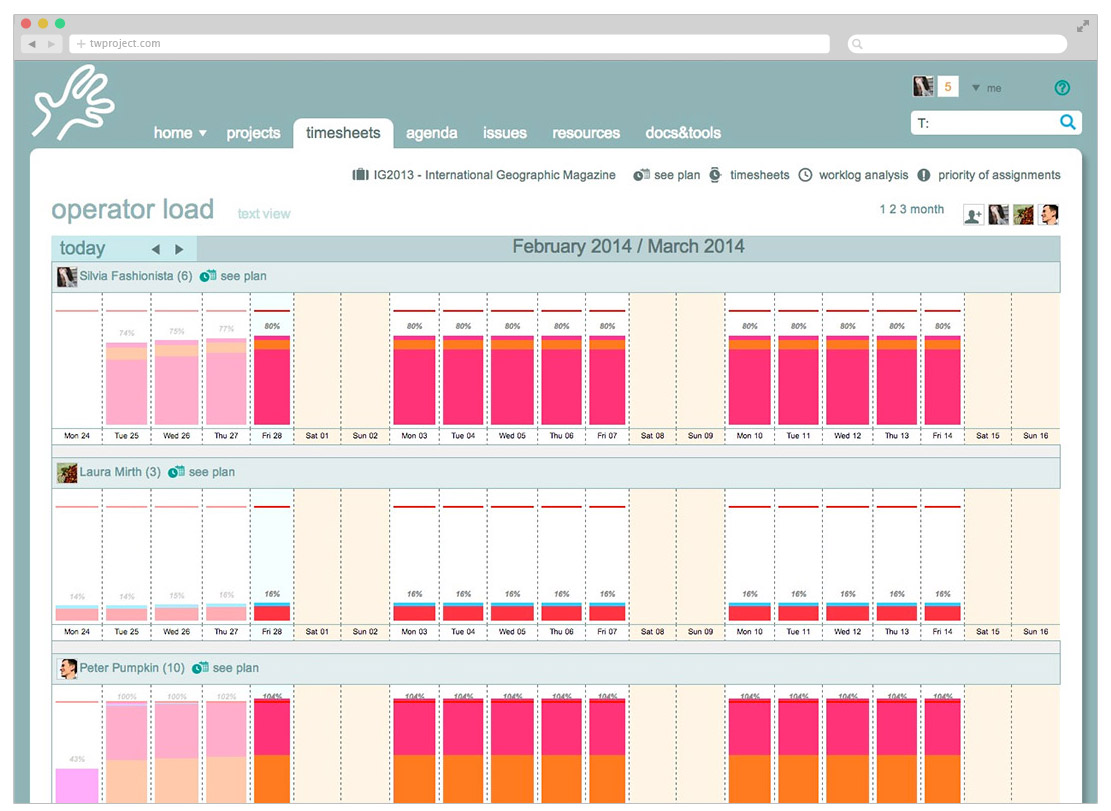Switch to the agenda tab

tap(432, 133)
